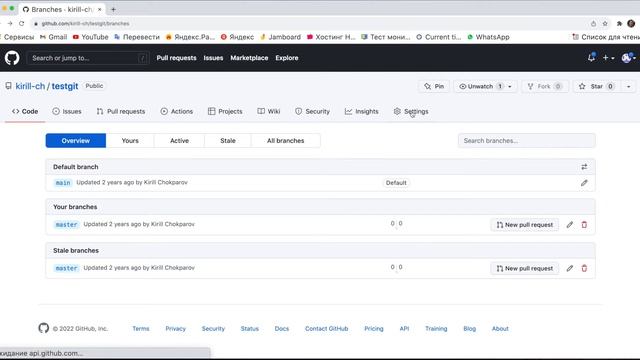Reload the page in browser toolbar
This screenshot has width=640, height=360.
(22, 24)
